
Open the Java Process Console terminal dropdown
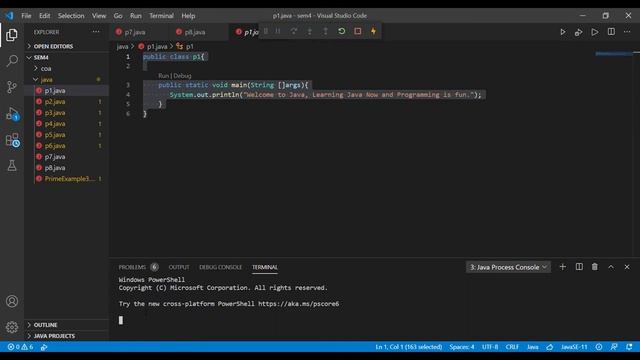coord(508,267)
